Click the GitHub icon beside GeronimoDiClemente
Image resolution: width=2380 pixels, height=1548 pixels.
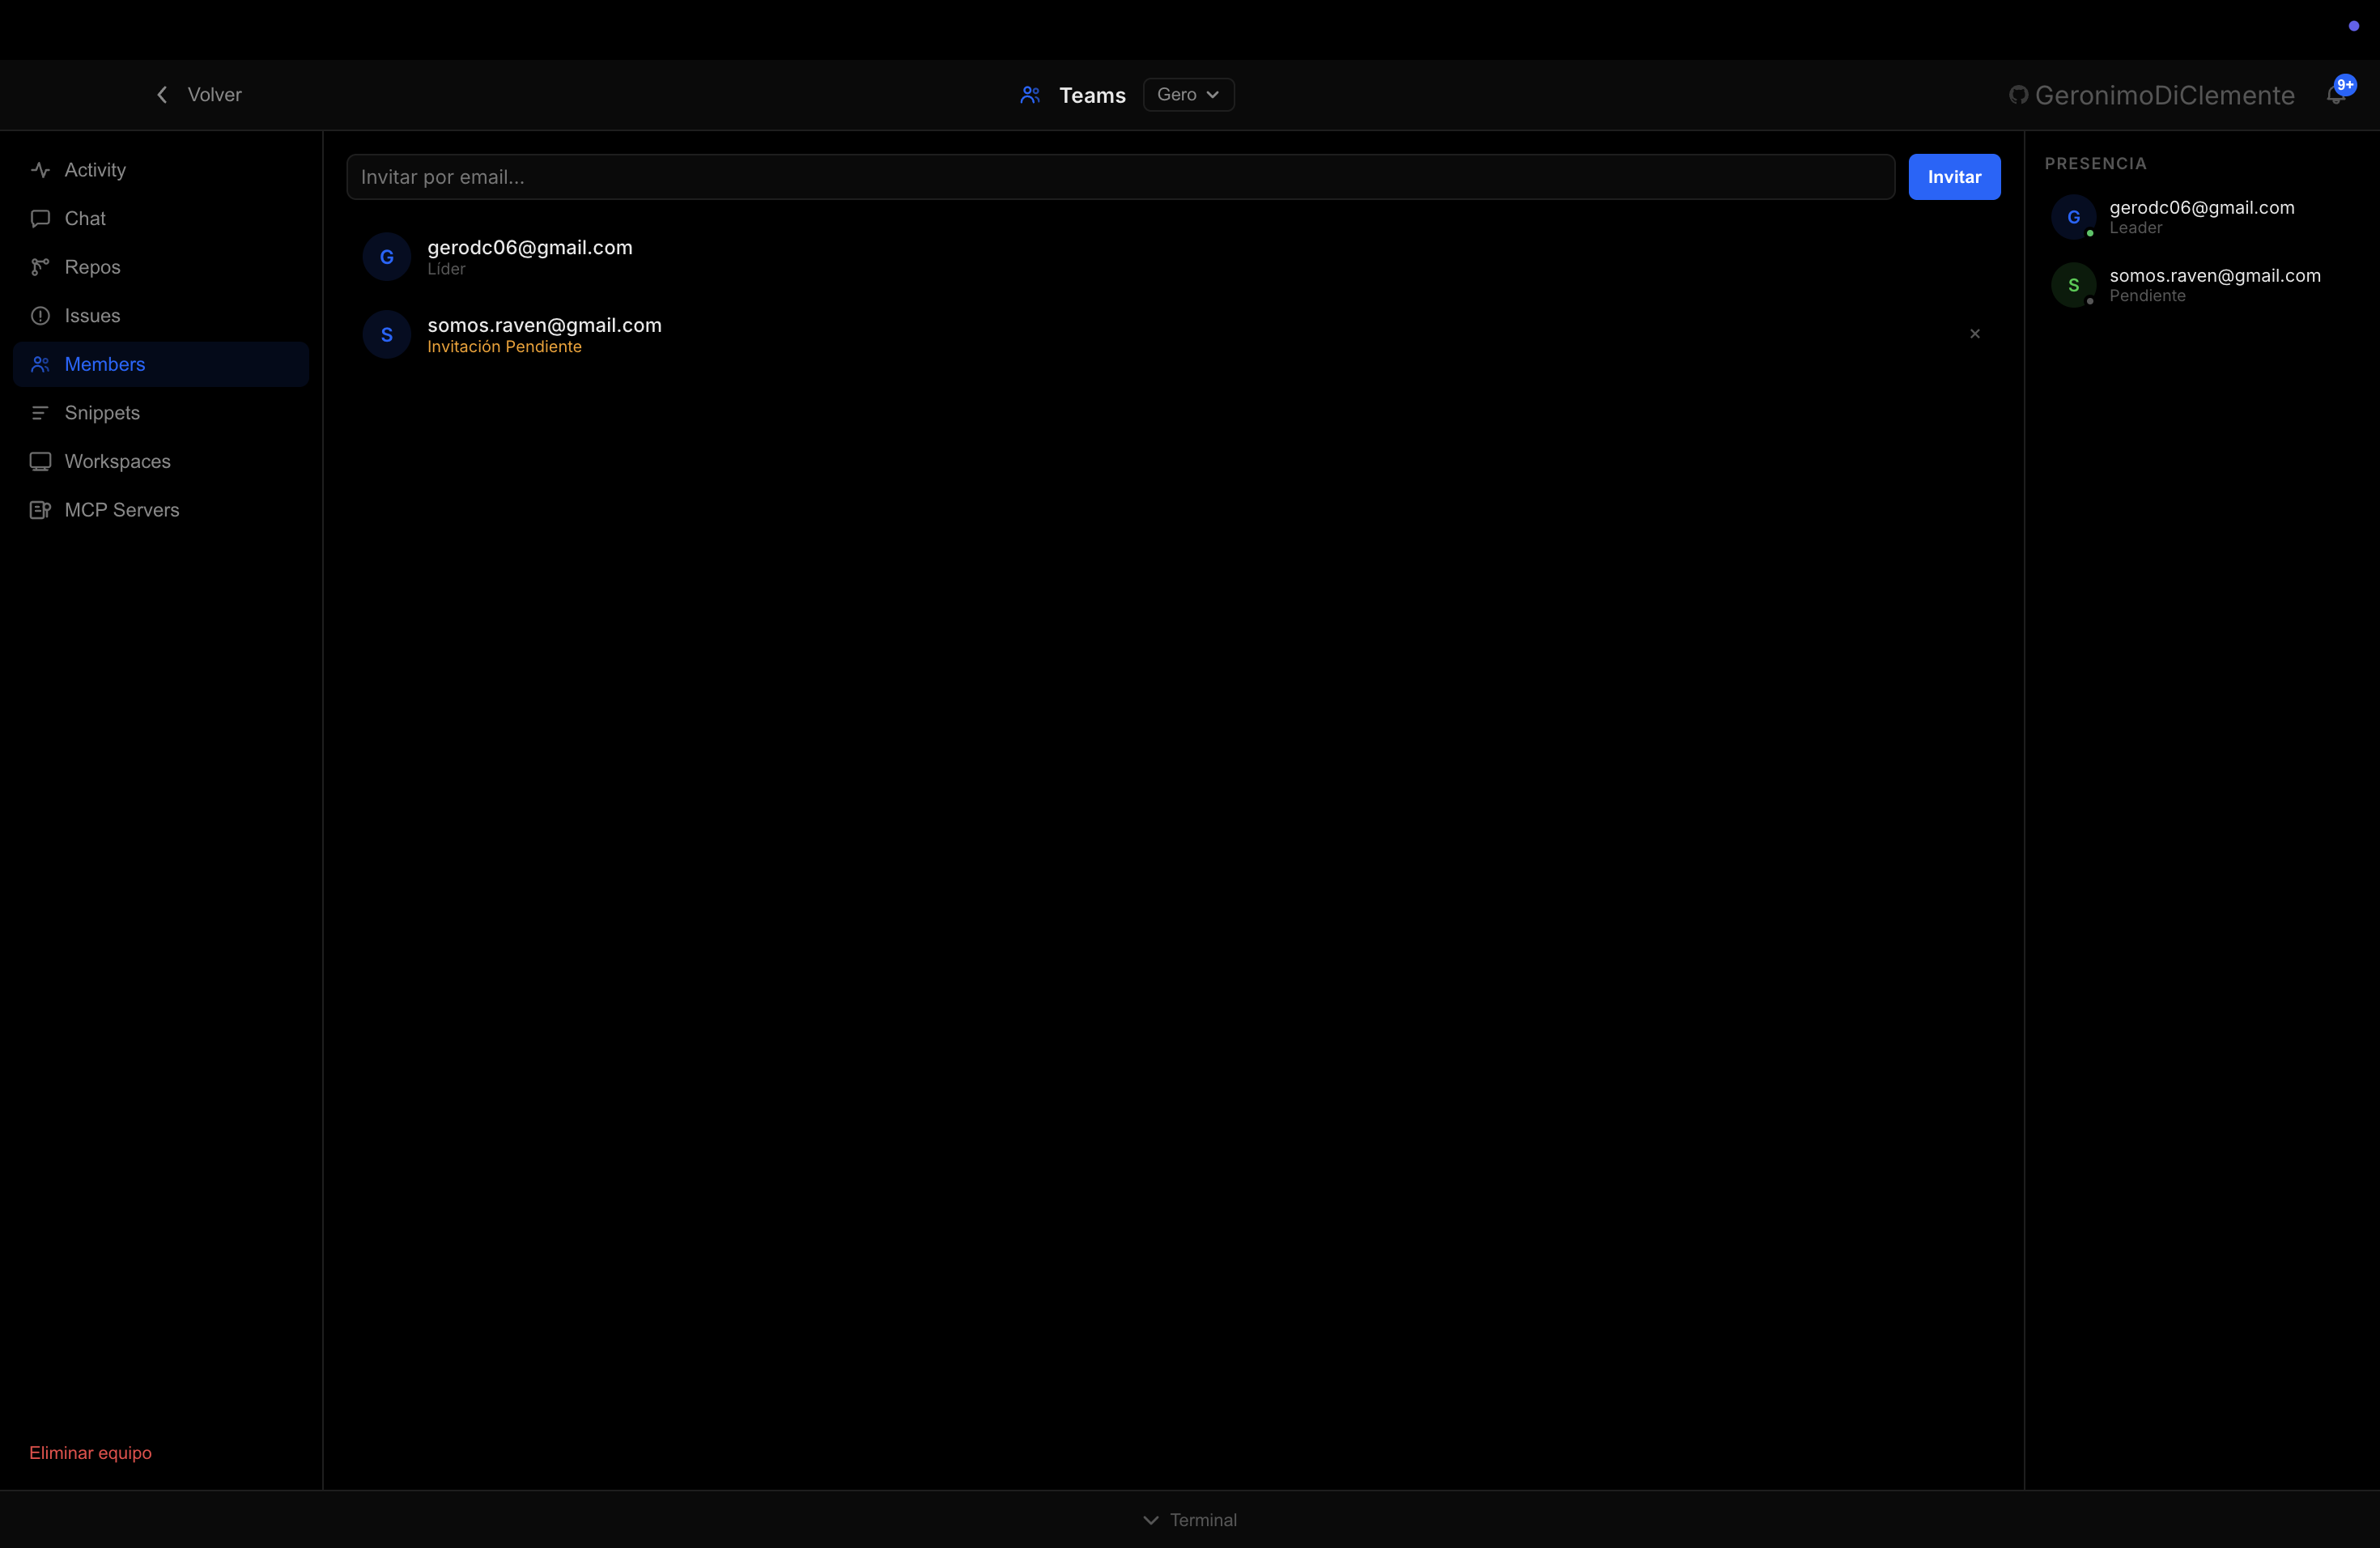point(2018,95)
